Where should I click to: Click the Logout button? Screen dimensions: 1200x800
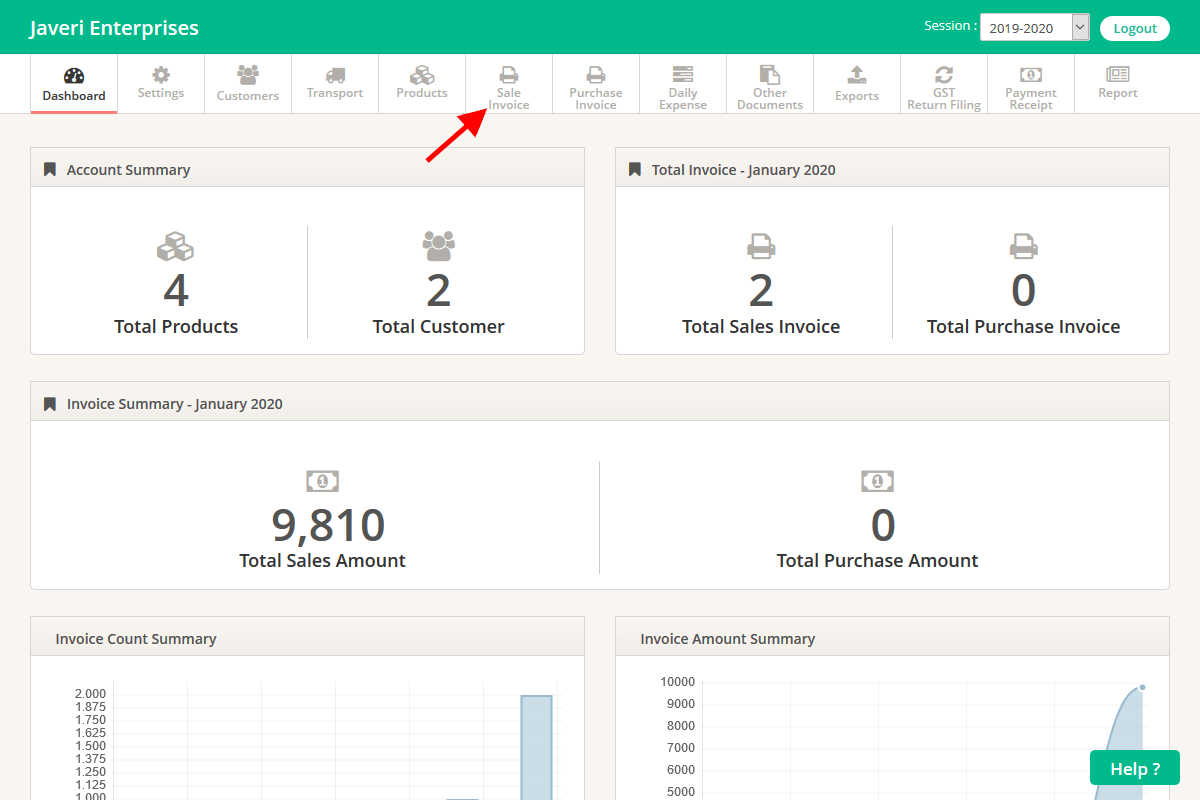click(1134, 27)
